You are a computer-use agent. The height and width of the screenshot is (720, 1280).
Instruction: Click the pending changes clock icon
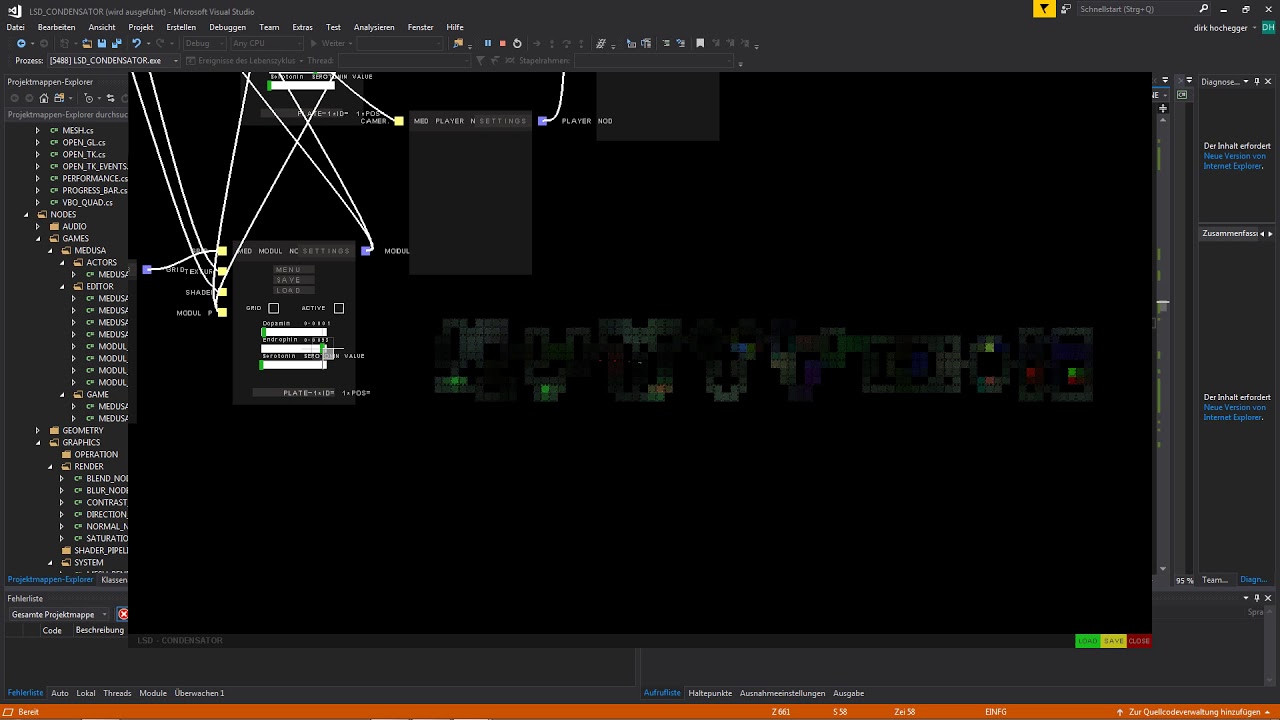(x=89, y=98)
